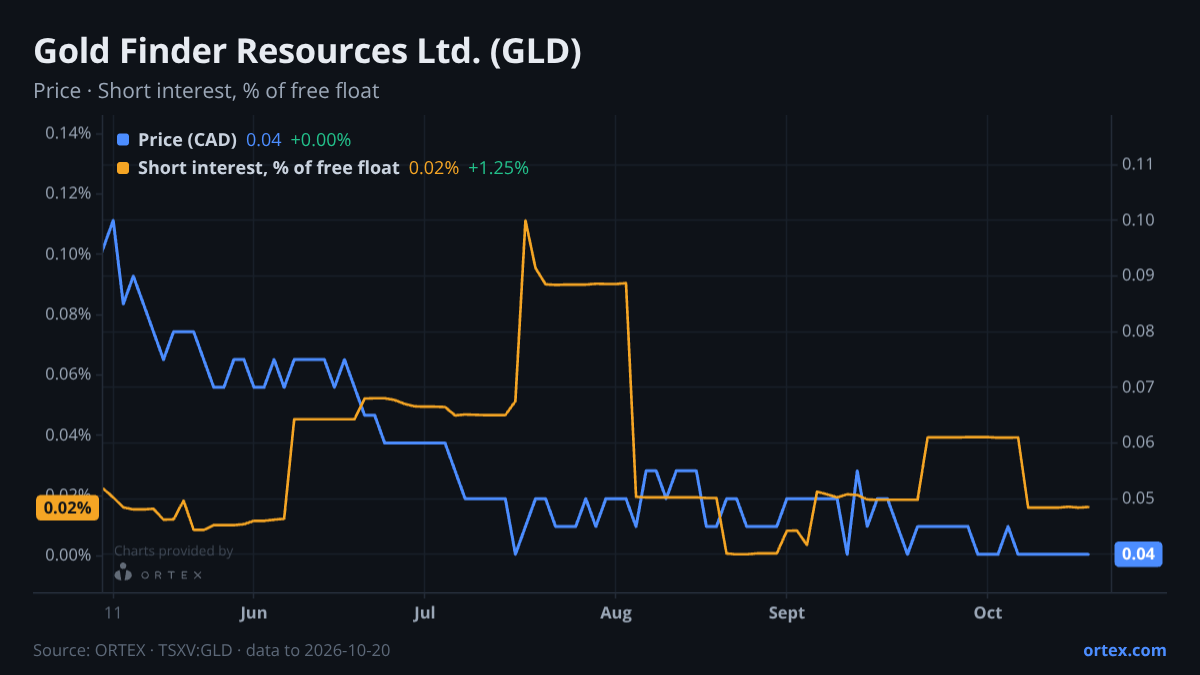This screenshot has height=675, width=1200.
Task: Click the orange 0.02% value in the legend
Action: pyautogui.click(x=434, y=168)
